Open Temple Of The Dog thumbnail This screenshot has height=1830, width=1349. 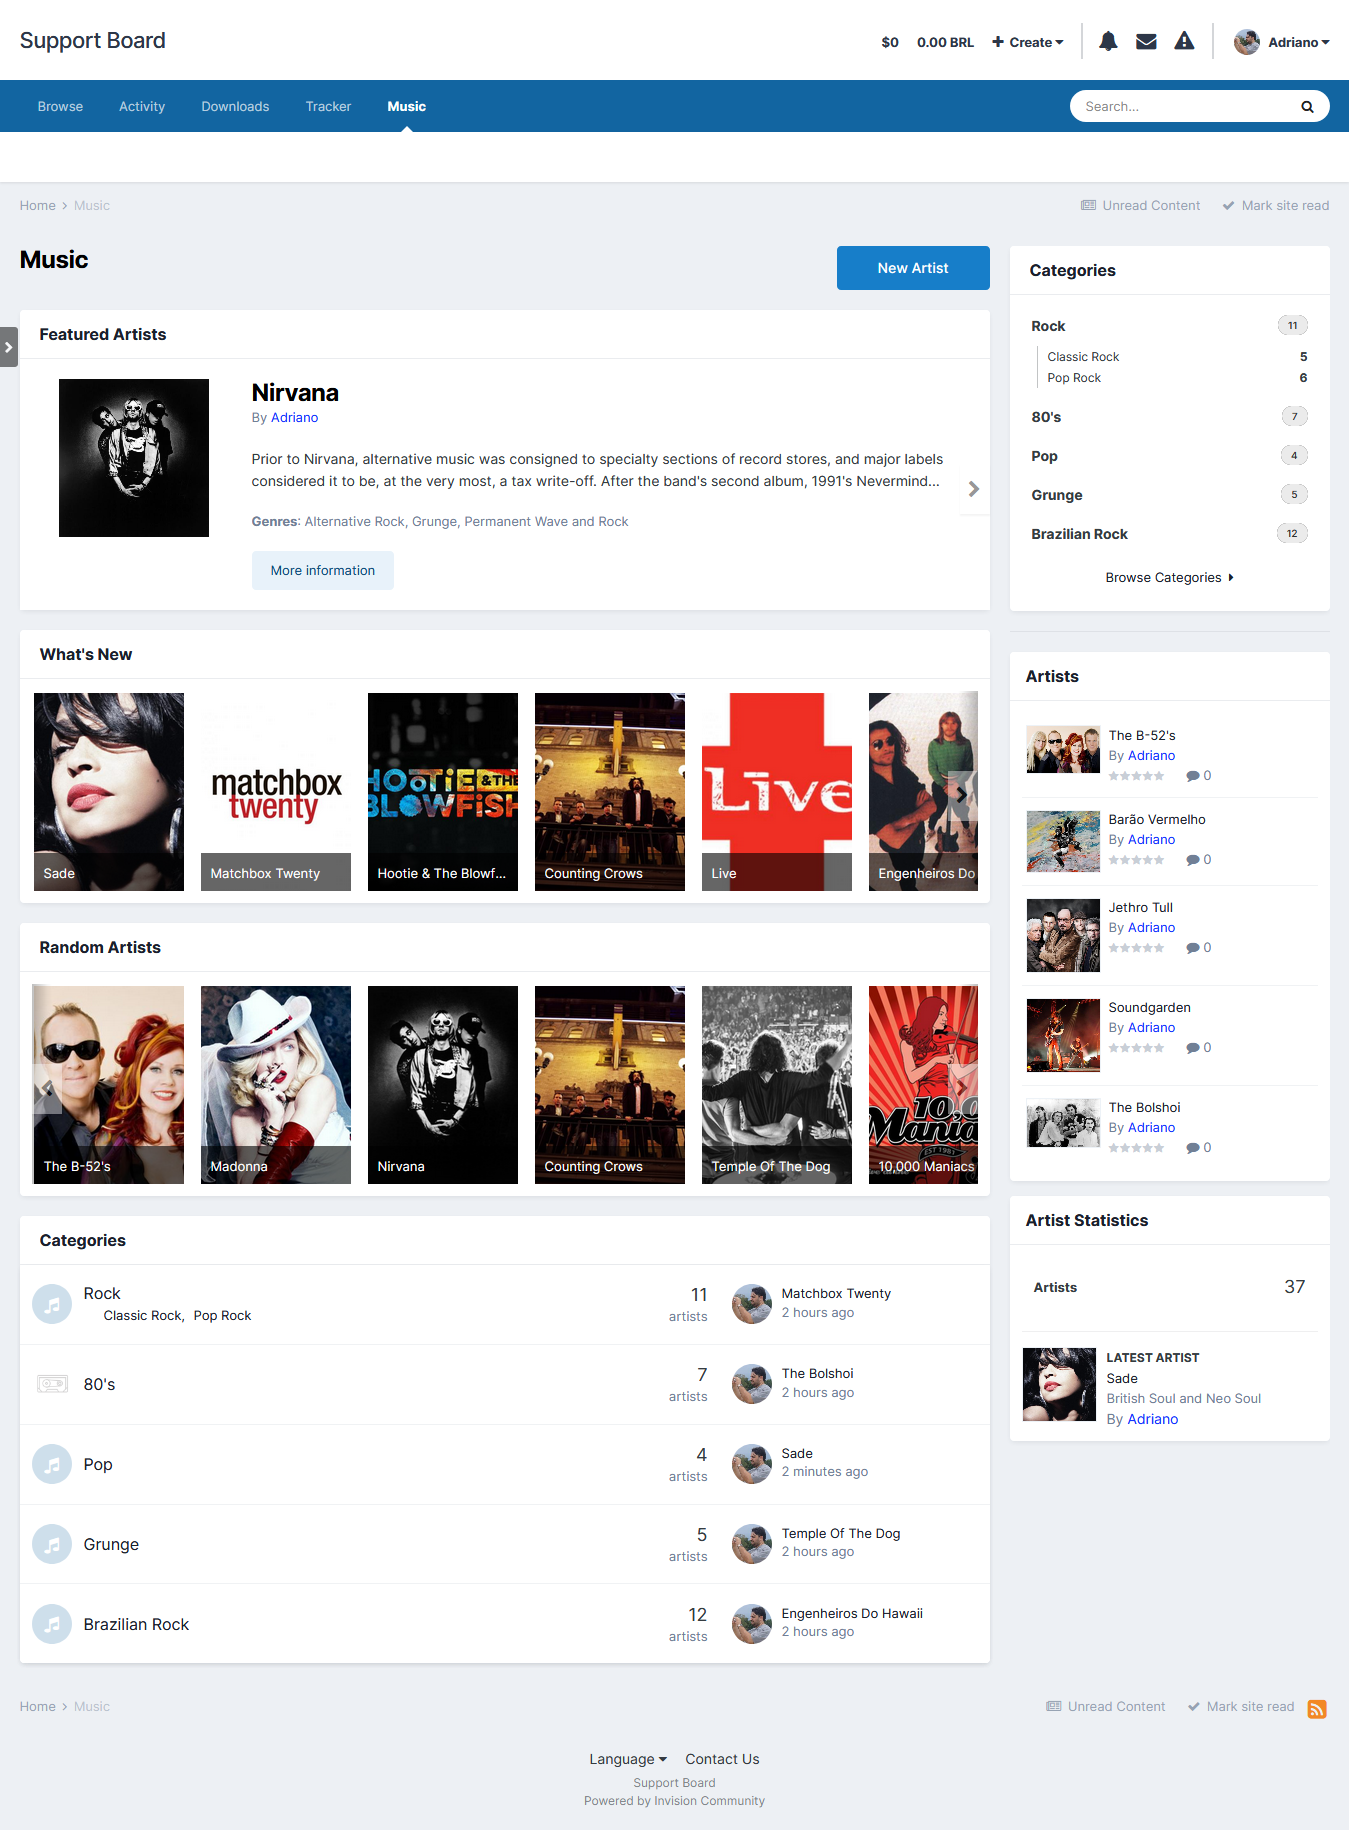[777, 1085]
